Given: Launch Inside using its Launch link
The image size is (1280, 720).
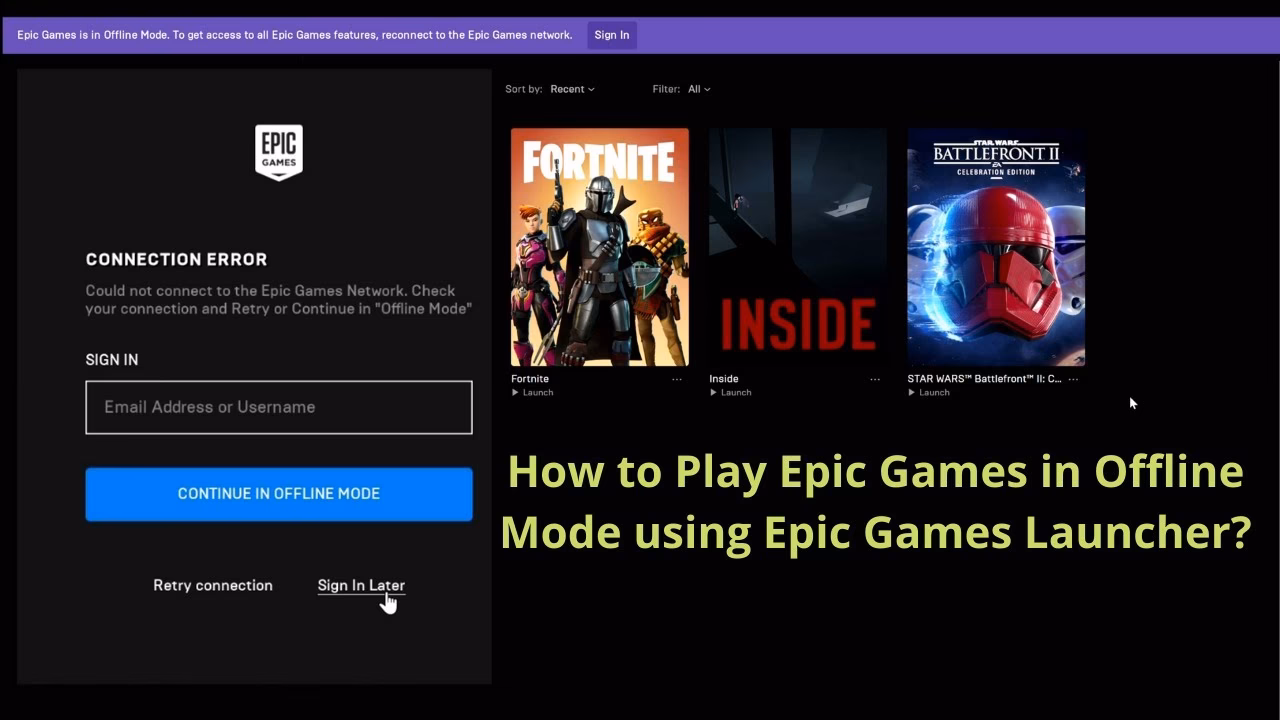Looking at the screenshot, I should click(x=731, y=393).
